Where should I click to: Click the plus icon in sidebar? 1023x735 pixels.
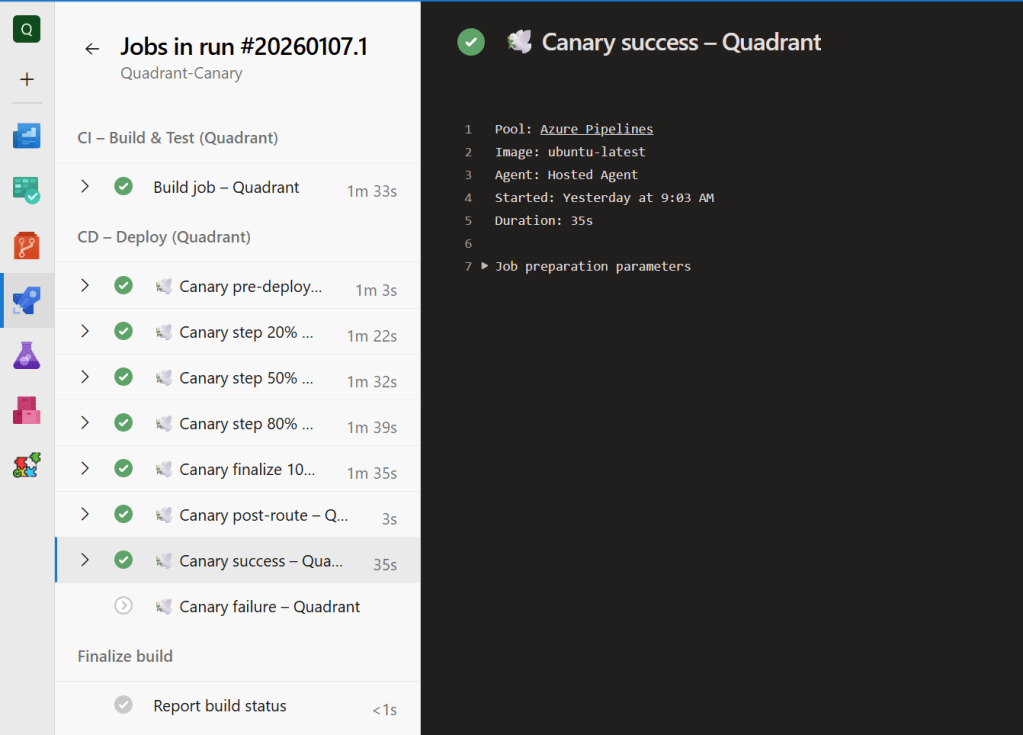(27, 79)
